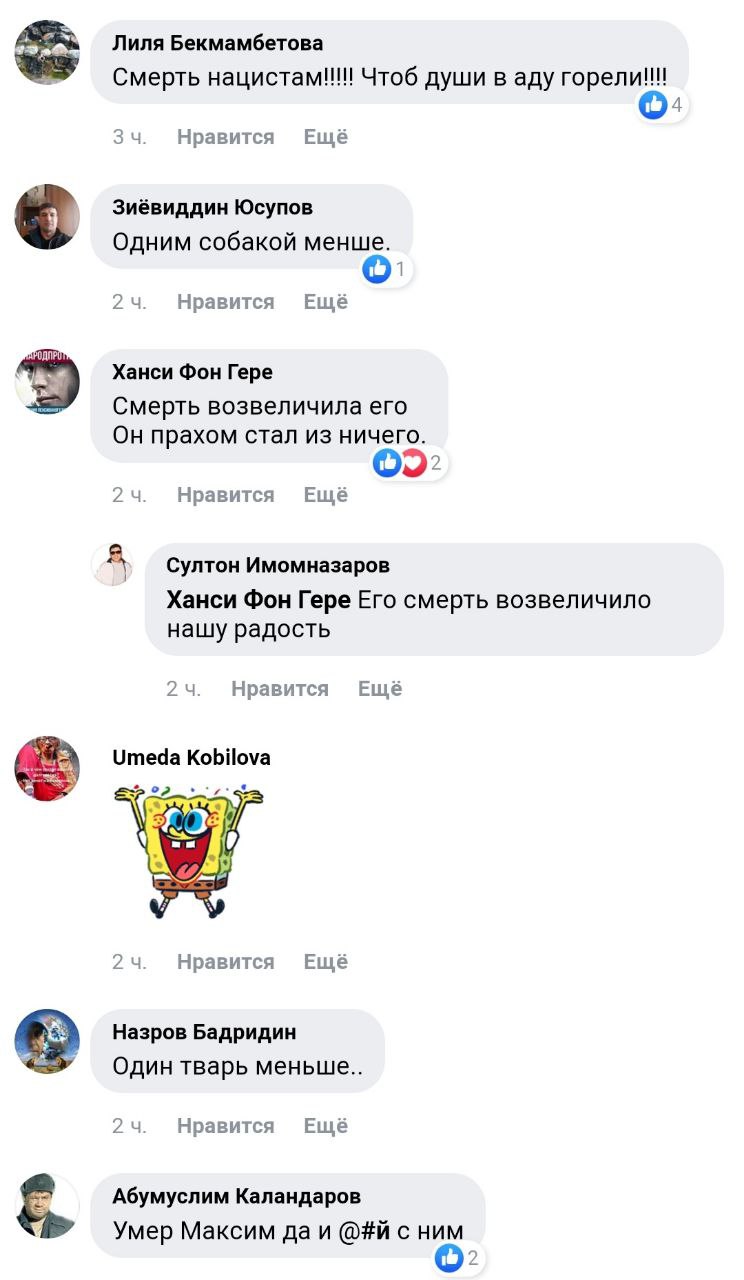Screen dimensions: 744x1280
Task: View like reaction on Зиёвиддин Юсупов's comment
Action: tap(387, 269)
